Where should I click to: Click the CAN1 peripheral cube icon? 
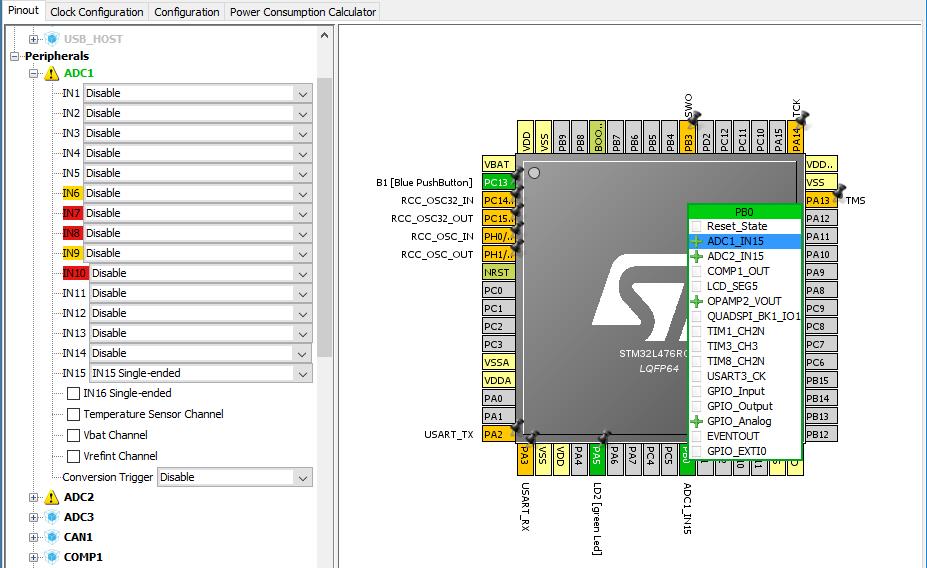click(52, 537)
